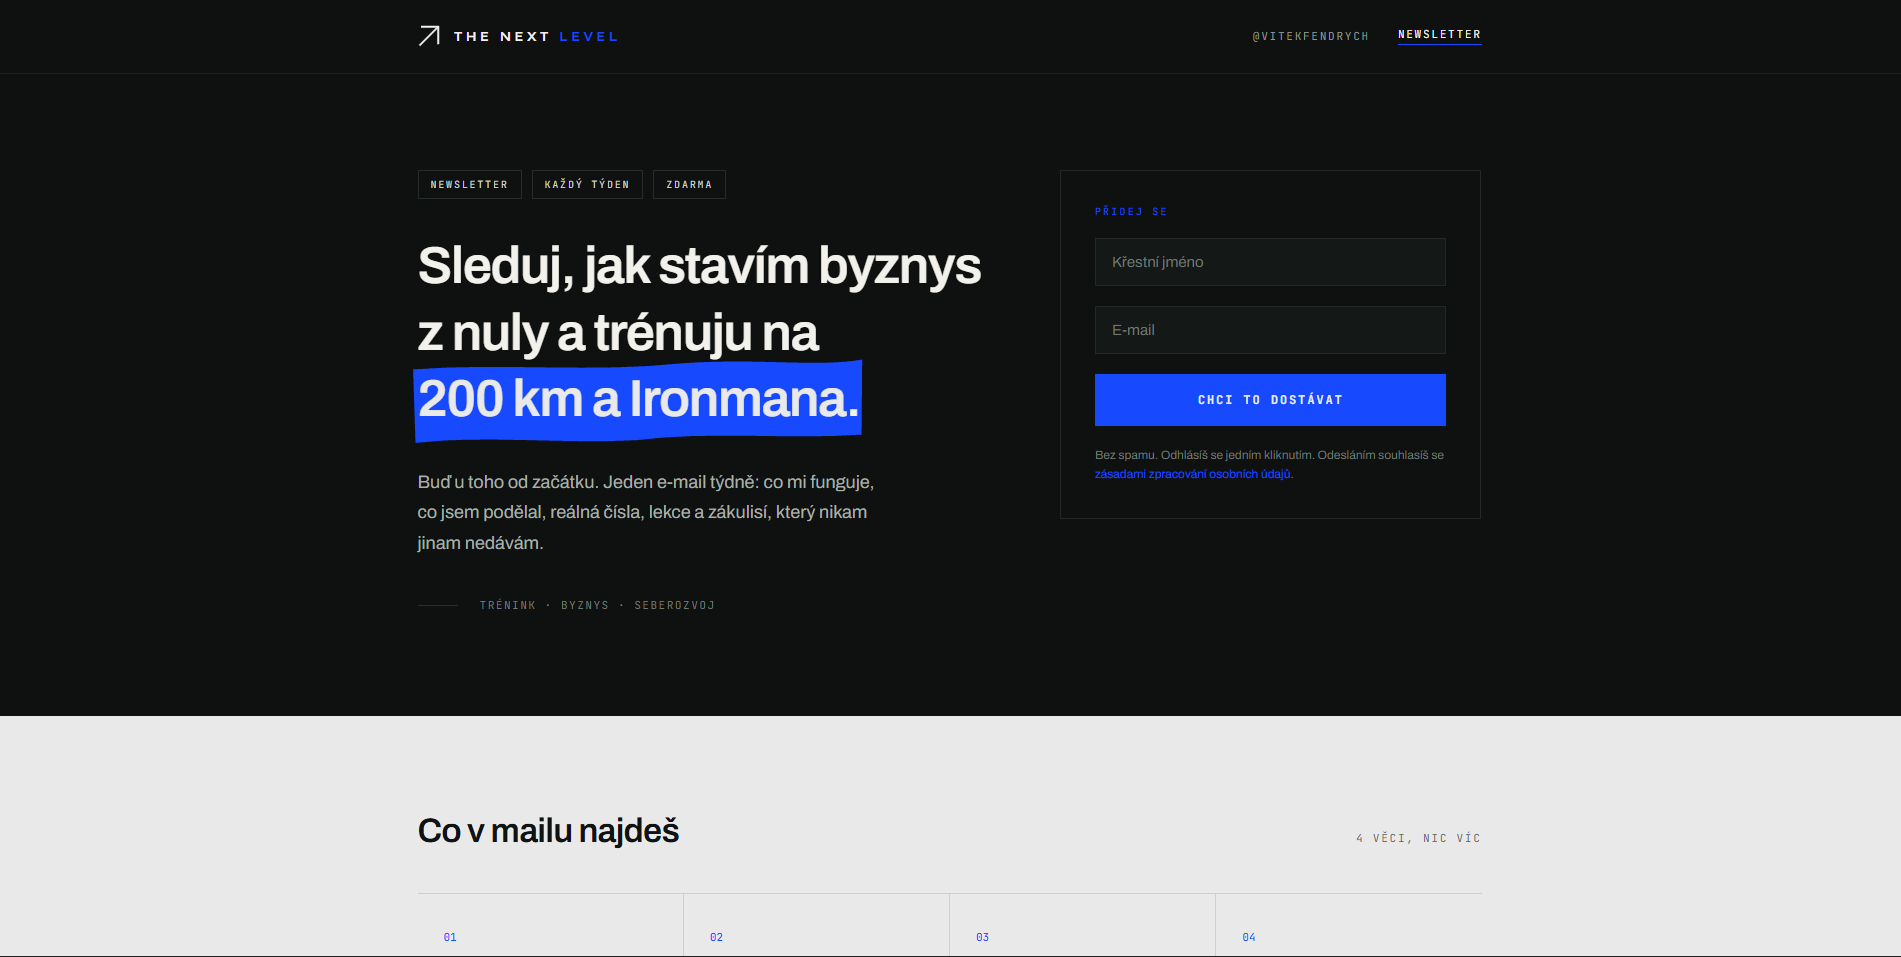The width and height of the screenshot is (1901, 957).
Task: Submit with Chci to dostávat button
Action: [1270, 400]
